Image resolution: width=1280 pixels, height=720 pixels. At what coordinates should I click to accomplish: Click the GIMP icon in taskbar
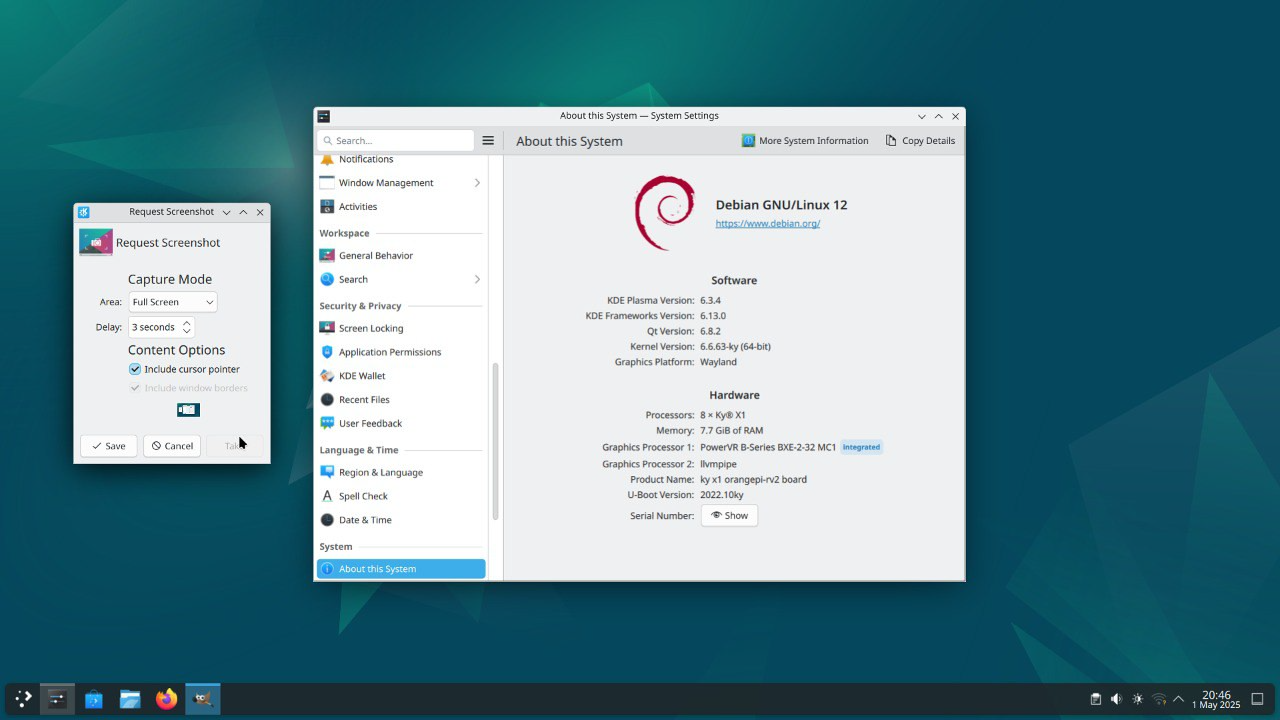(203, 699)
